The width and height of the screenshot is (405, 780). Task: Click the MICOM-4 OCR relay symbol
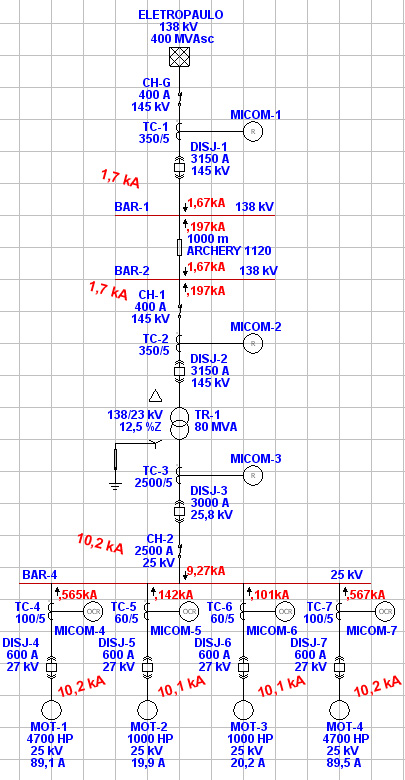tap(93, 611)
